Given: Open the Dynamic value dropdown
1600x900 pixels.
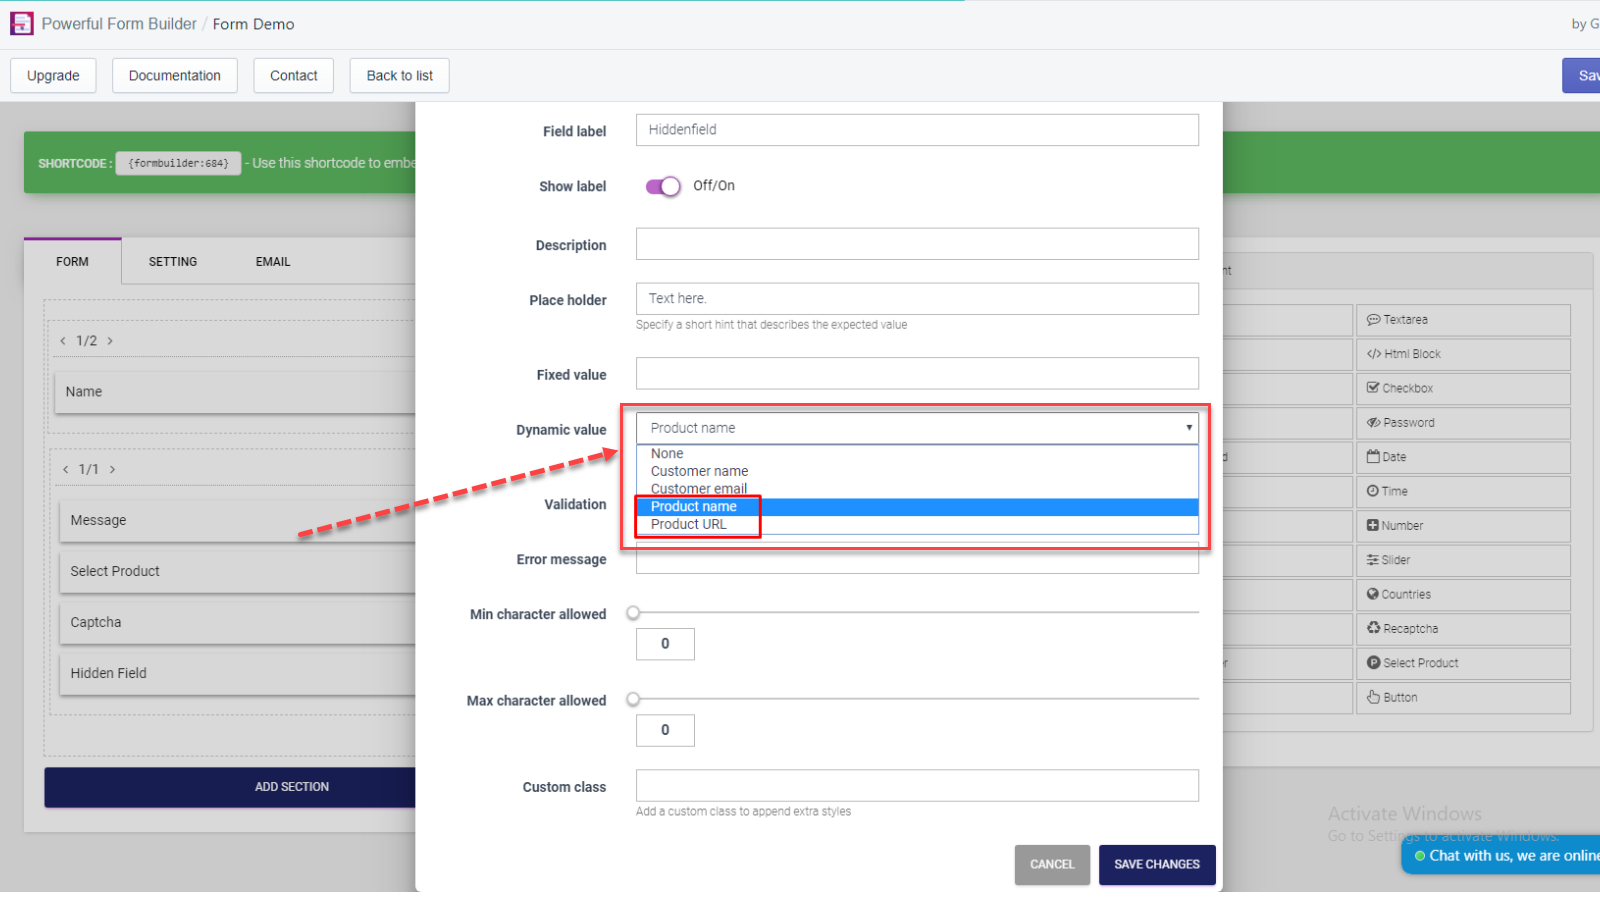Looking at the screenshot, I should [917, 428].
